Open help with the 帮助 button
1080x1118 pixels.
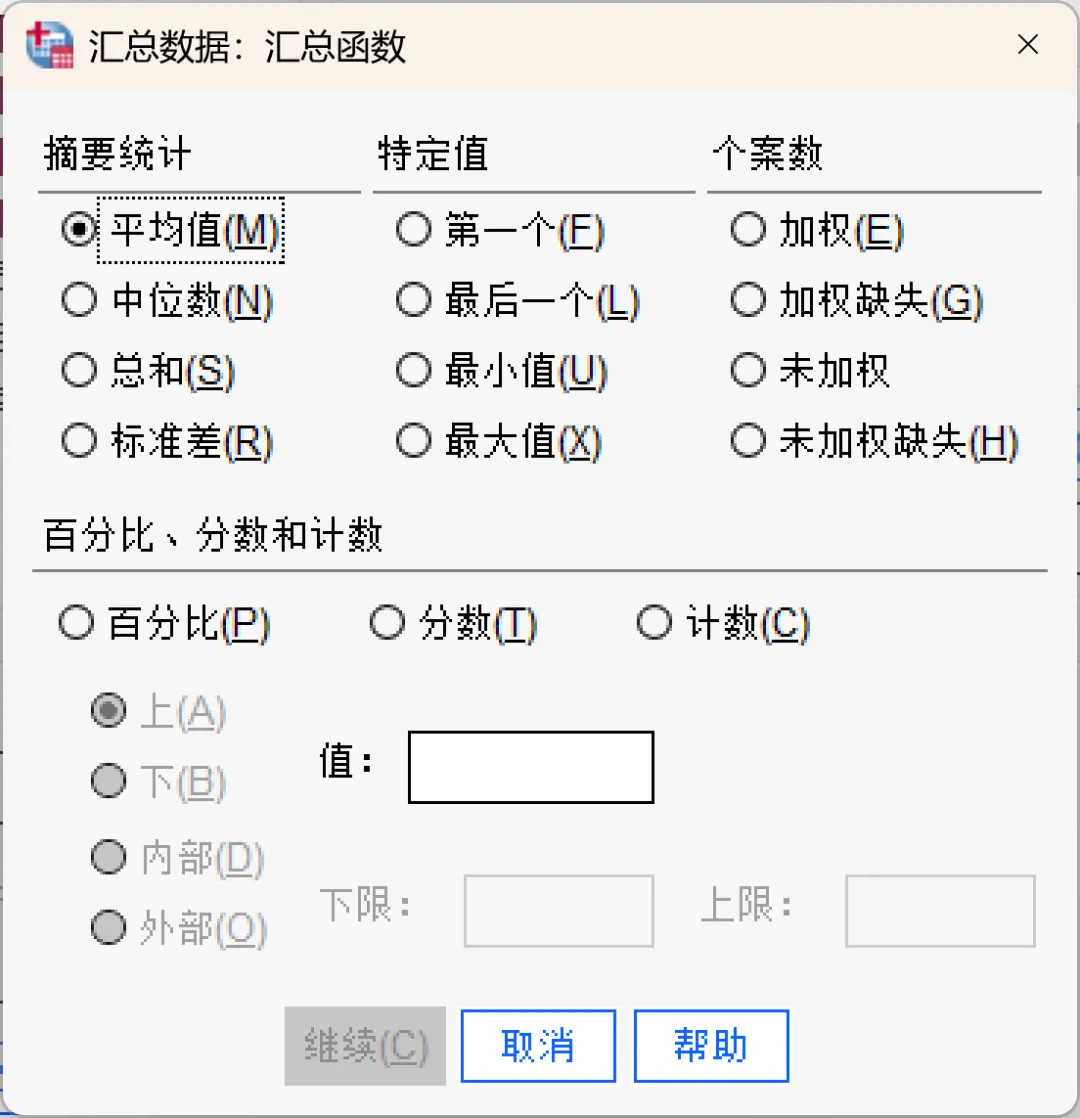(x=711, y=1046)
